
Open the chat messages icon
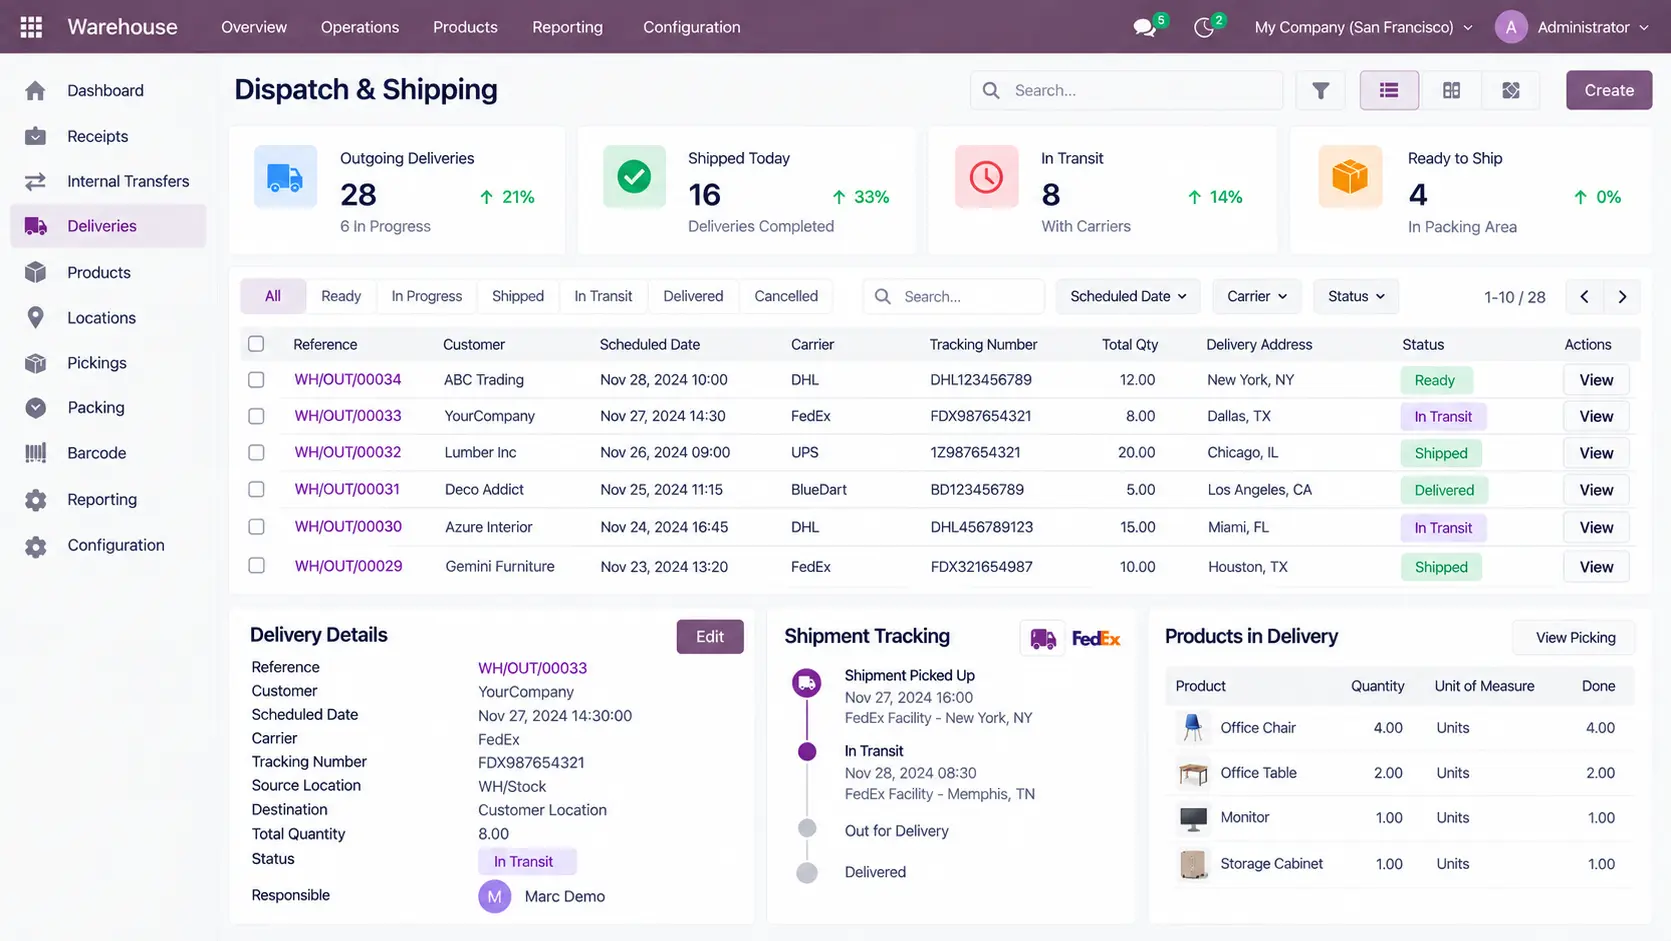[1145, 28]
